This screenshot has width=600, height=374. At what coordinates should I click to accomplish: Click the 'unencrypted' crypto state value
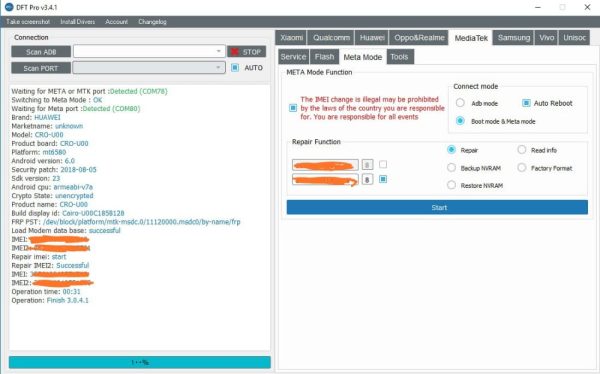[74, 196]
